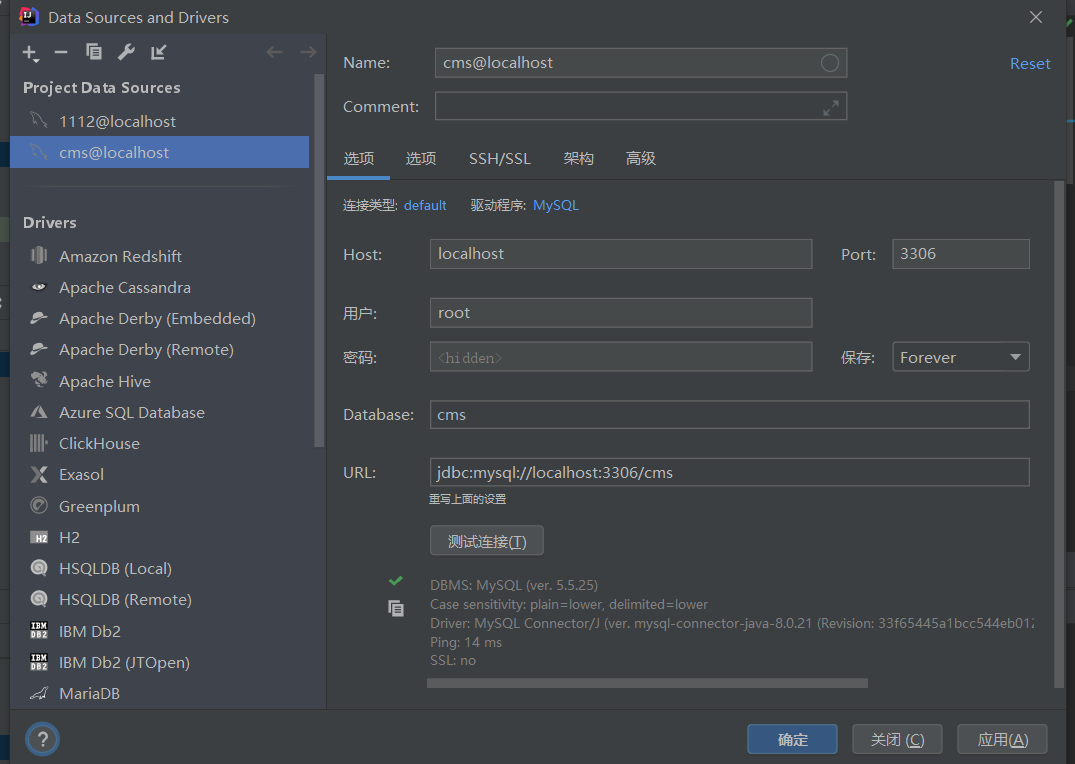Click the 关闭 close button
This screenshot has width=1075, height=764.
(897, 739)
